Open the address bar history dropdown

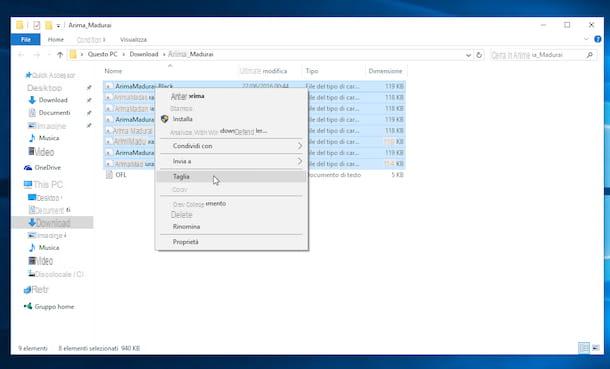point(468,55)
